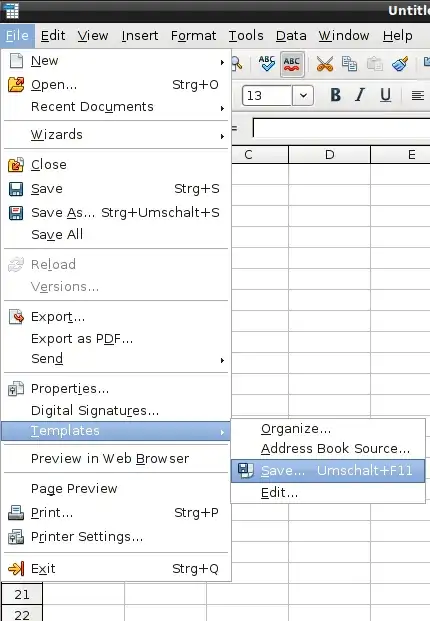Choose Page Preview entry
430x621 pixels.
point(116,489)
